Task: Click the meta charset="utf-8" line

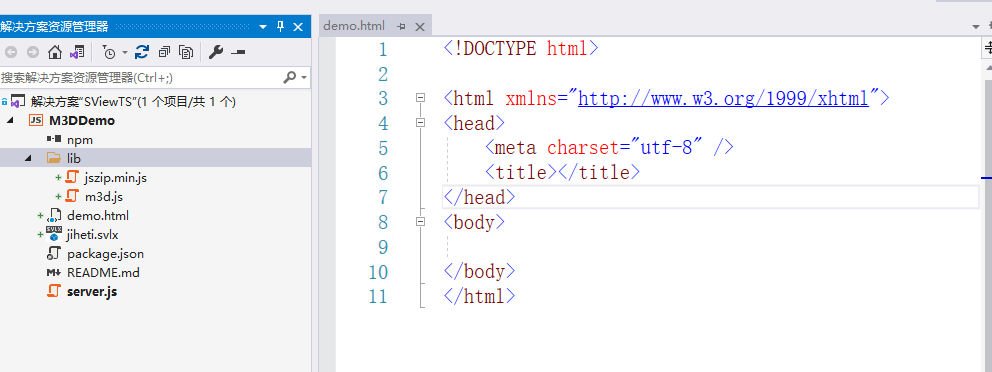Action: [609, 147]
